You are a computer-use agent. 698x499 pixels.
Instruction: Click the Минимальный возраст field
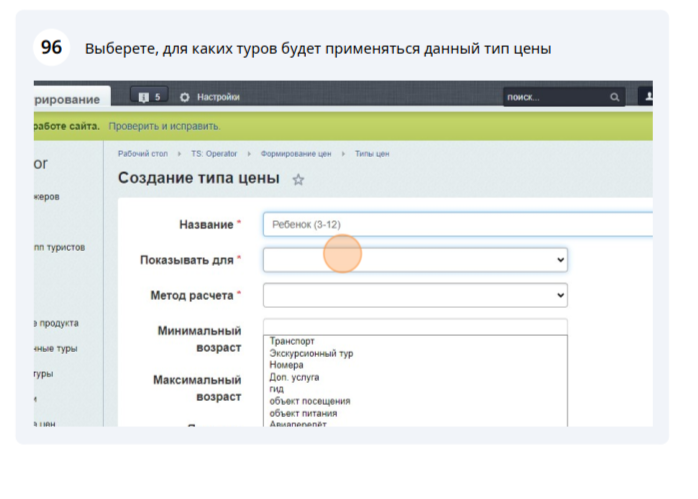click(x=415, y=327)
